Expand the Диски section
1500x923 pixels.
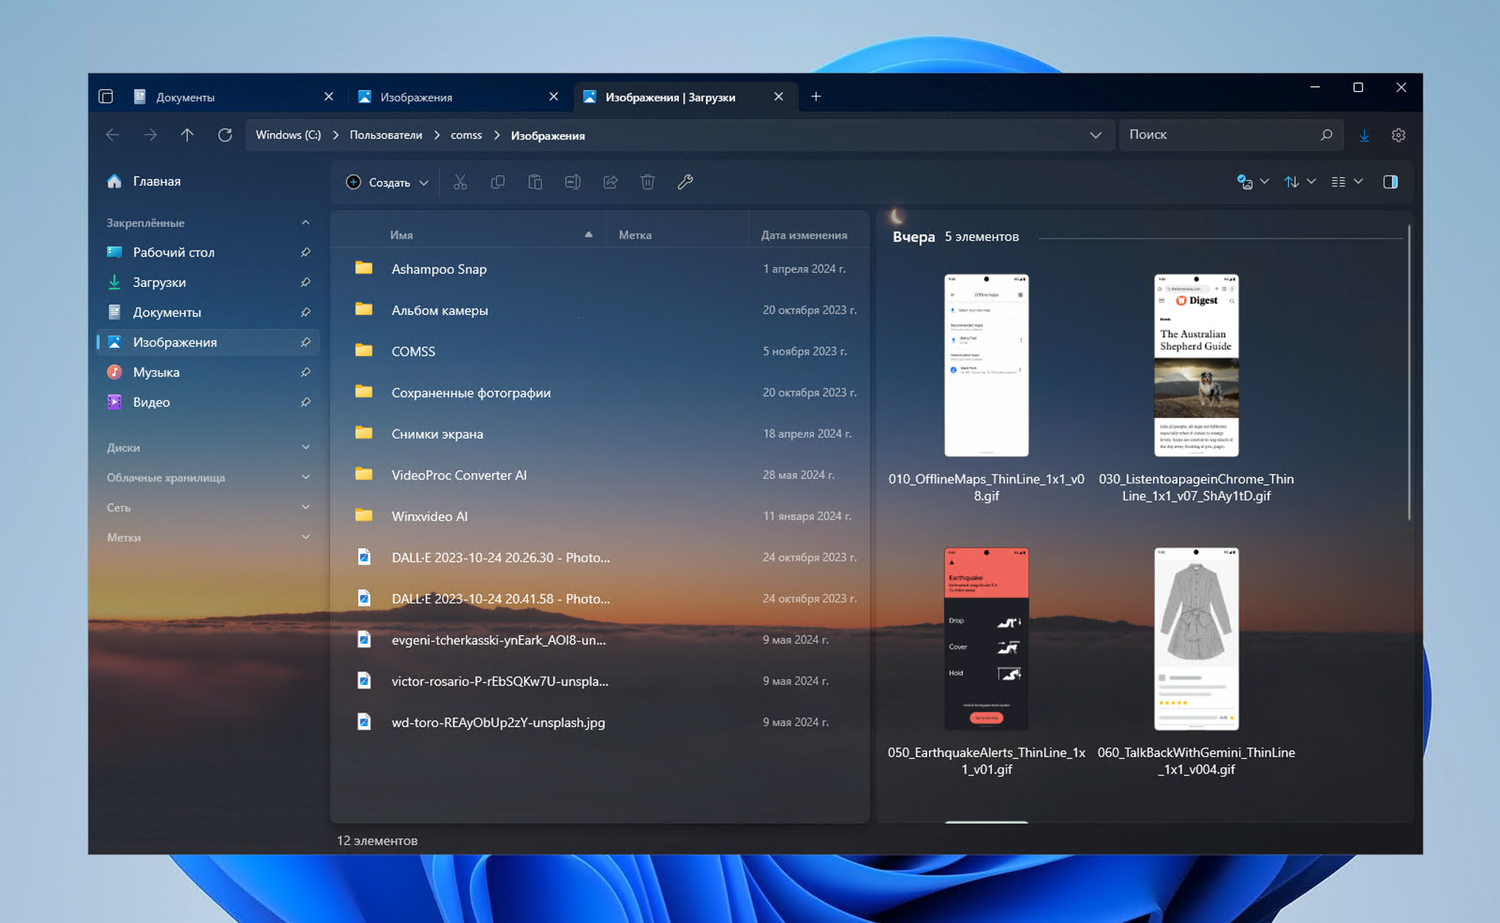point(305,448)
